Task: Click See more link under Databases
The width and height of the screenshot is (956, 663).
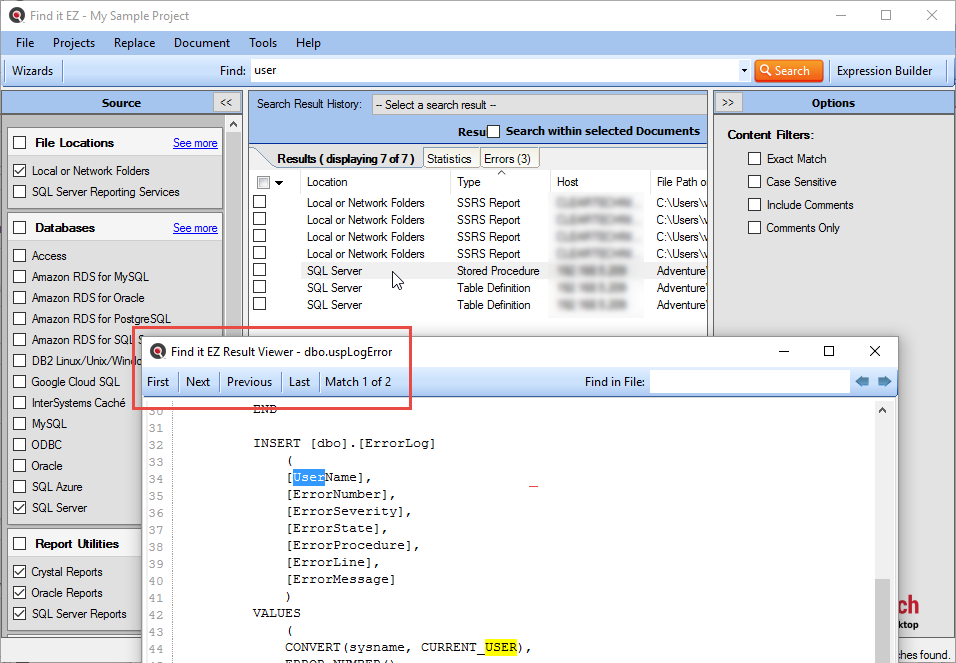Action: point(195,228)
